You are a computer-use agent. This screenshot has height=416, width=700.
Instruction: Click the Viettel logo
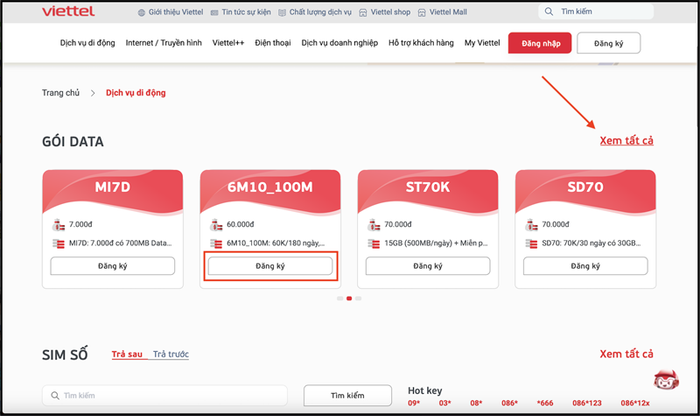pyautogui.click(x=68, y=12)
